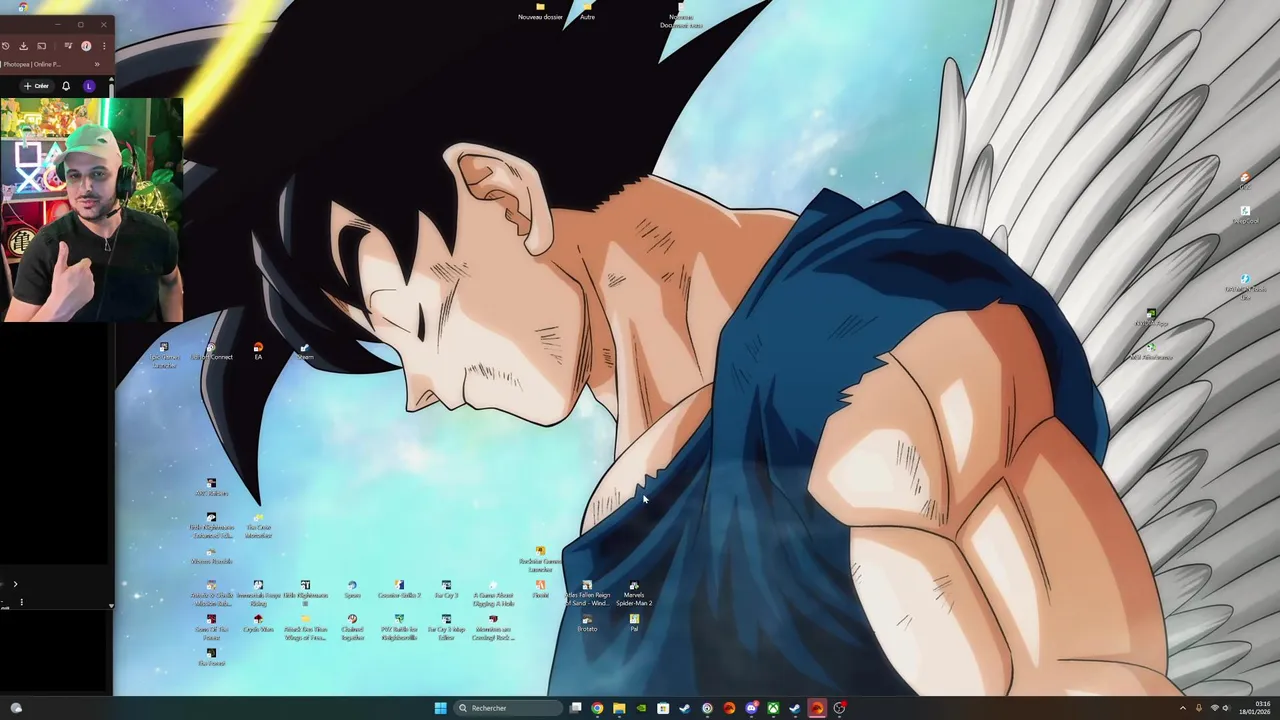Open YouTube notifications bell
Image resolution: width=1280 pixels, height=720 pixels.
(x=66, y=86)
